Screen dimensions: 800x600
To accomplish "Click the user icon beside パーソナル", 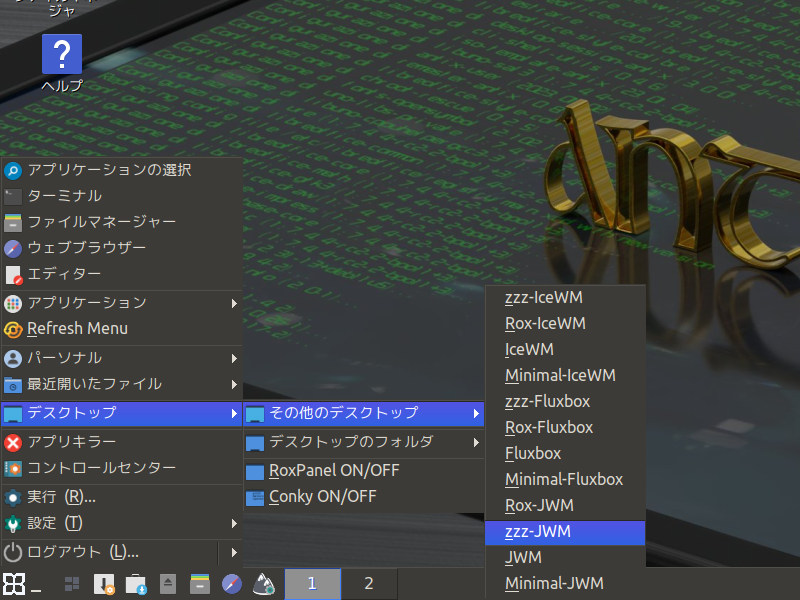I will point(13,359).
